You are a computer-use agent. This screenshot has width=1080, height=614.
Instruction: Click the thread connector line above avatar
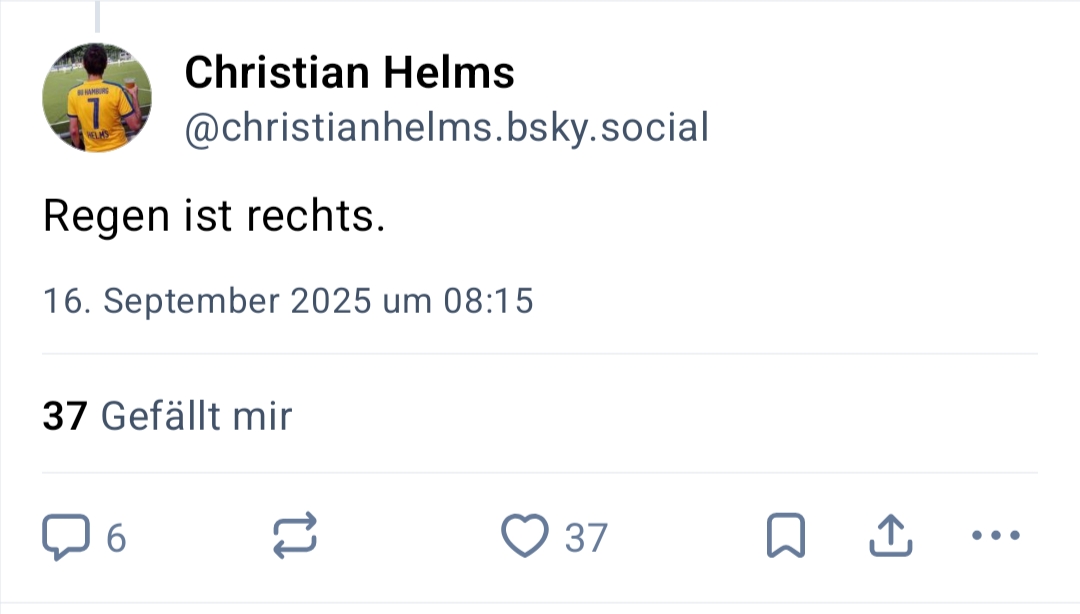point(97,16)
